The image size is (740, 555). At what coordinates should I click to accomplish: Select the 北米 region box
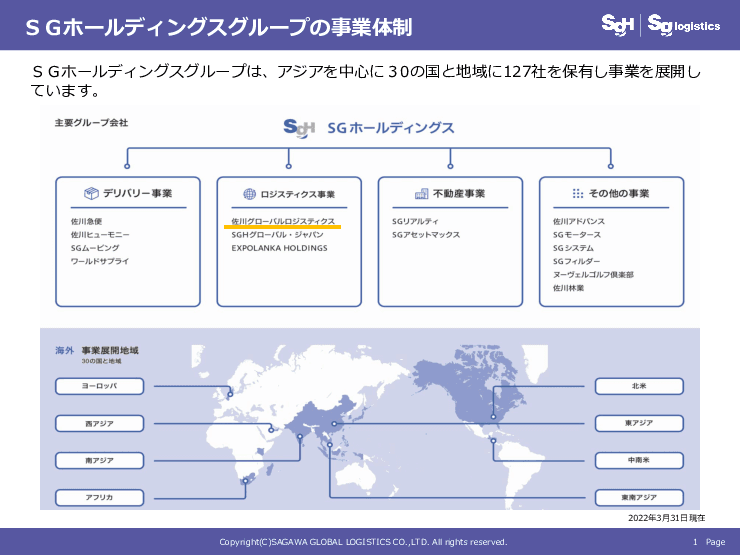(639, 386)
